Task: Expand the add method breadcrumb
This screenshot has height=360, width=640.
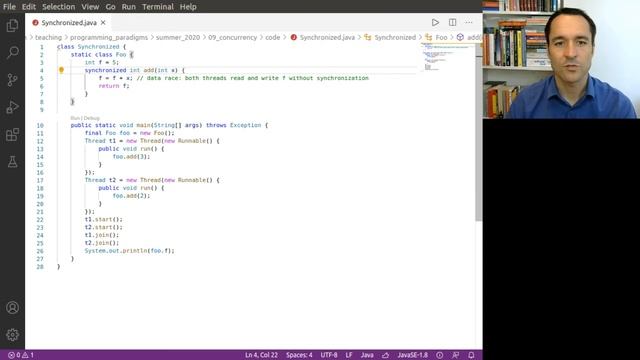Action: [469, 37]
